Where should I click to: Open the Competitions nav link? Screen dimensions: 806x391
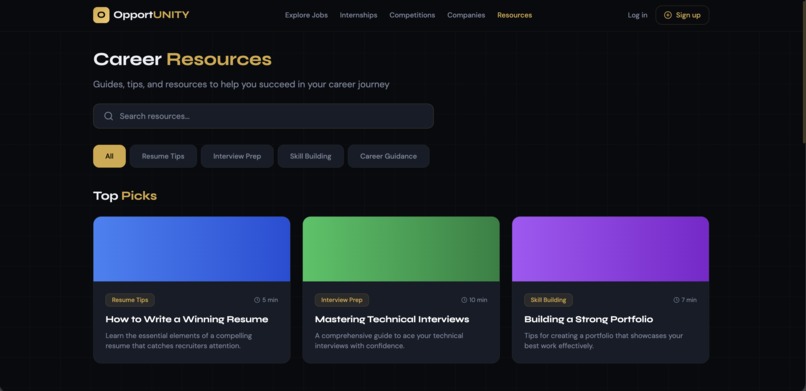tap(412, 15)
